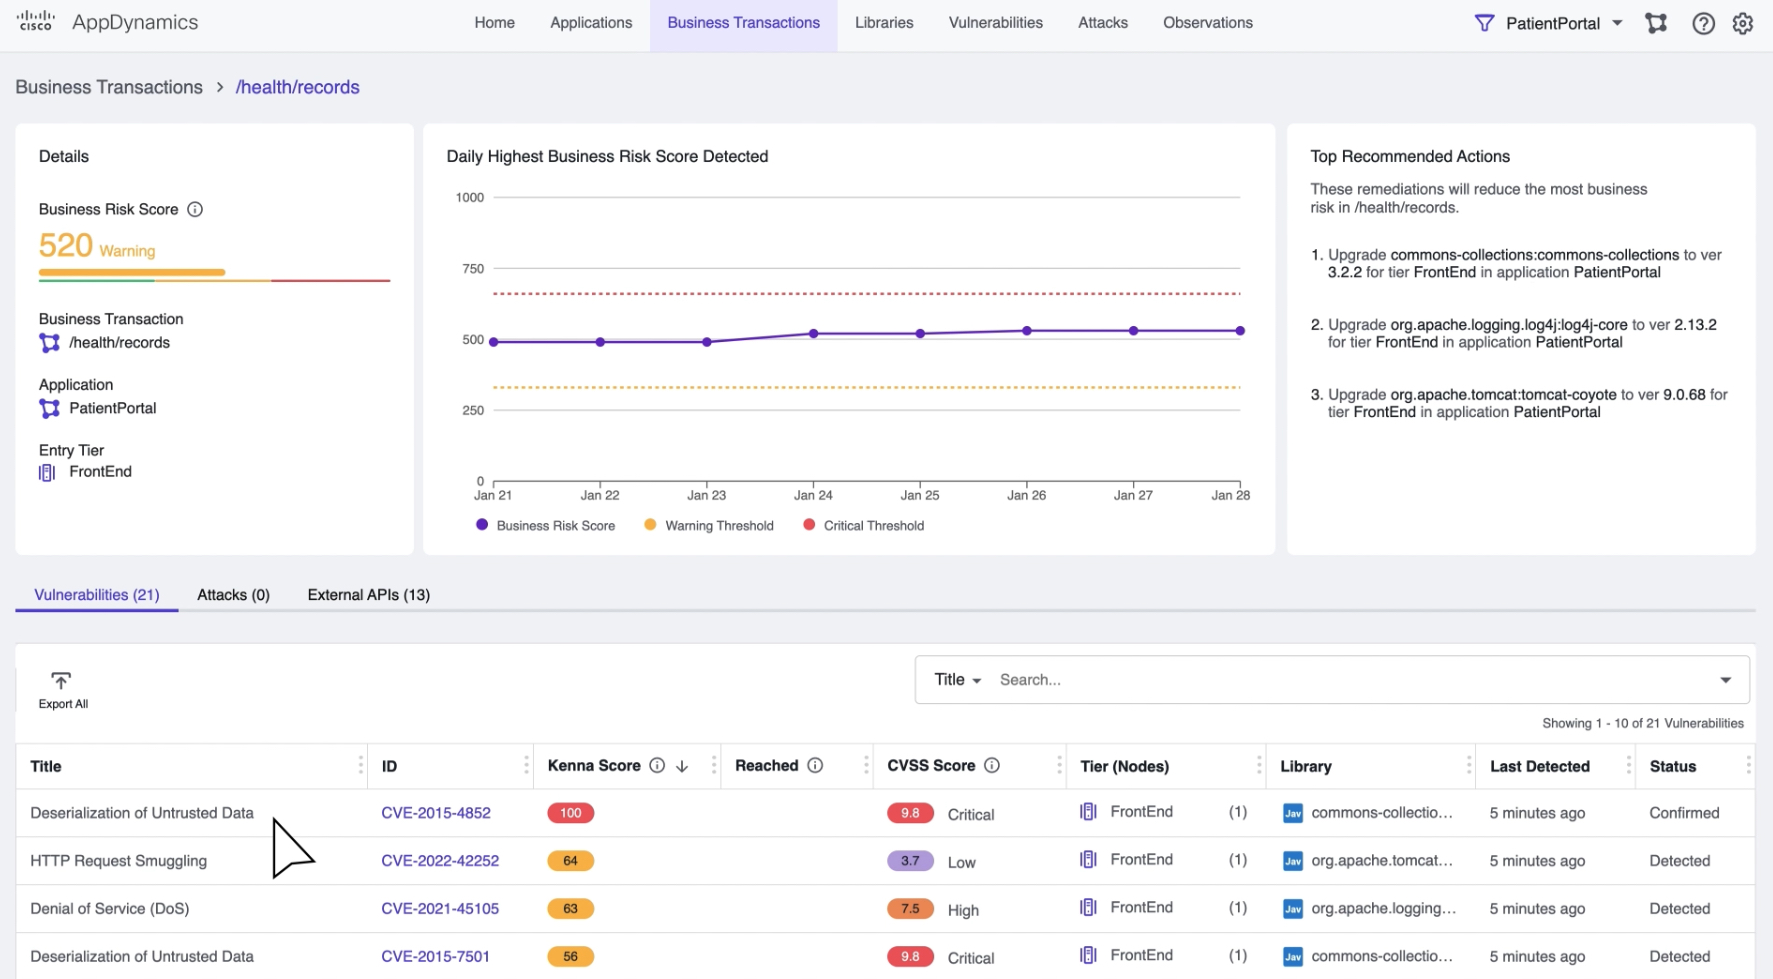Click the Kenna Score 100 badge

(570, 813)
